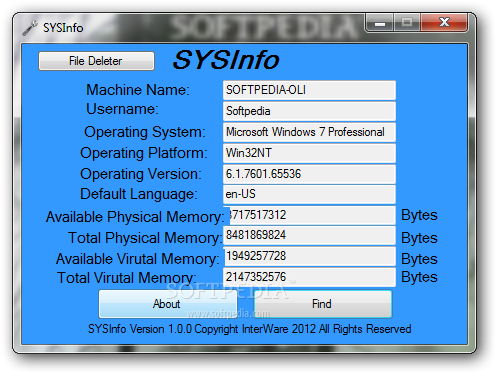This screenshot has height=374, width=497.
Task: Click Bytes label beside Available Virutal Memory
Action: [419, 259]
